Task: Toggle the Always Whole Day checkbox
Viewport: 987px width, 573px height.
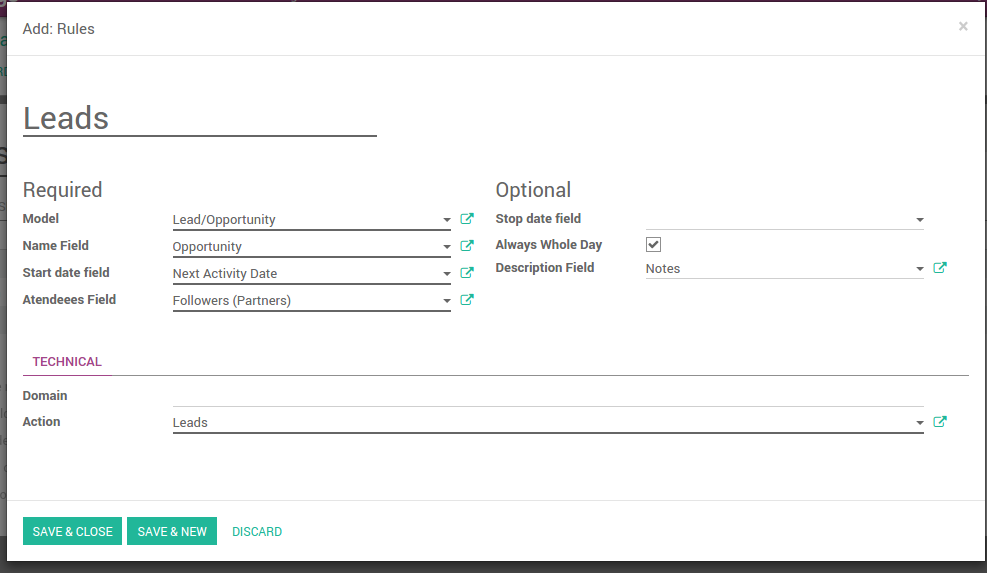Action: [x=653, y=245]
